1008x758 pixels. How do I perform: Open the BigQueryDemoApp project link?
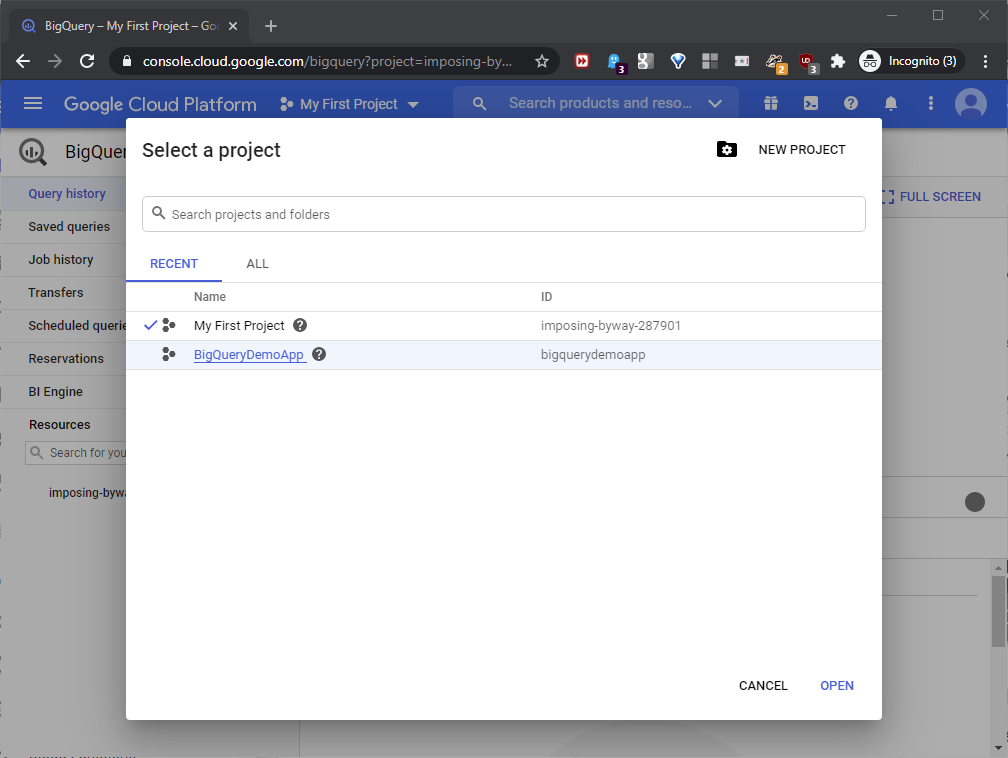(249, 355)
